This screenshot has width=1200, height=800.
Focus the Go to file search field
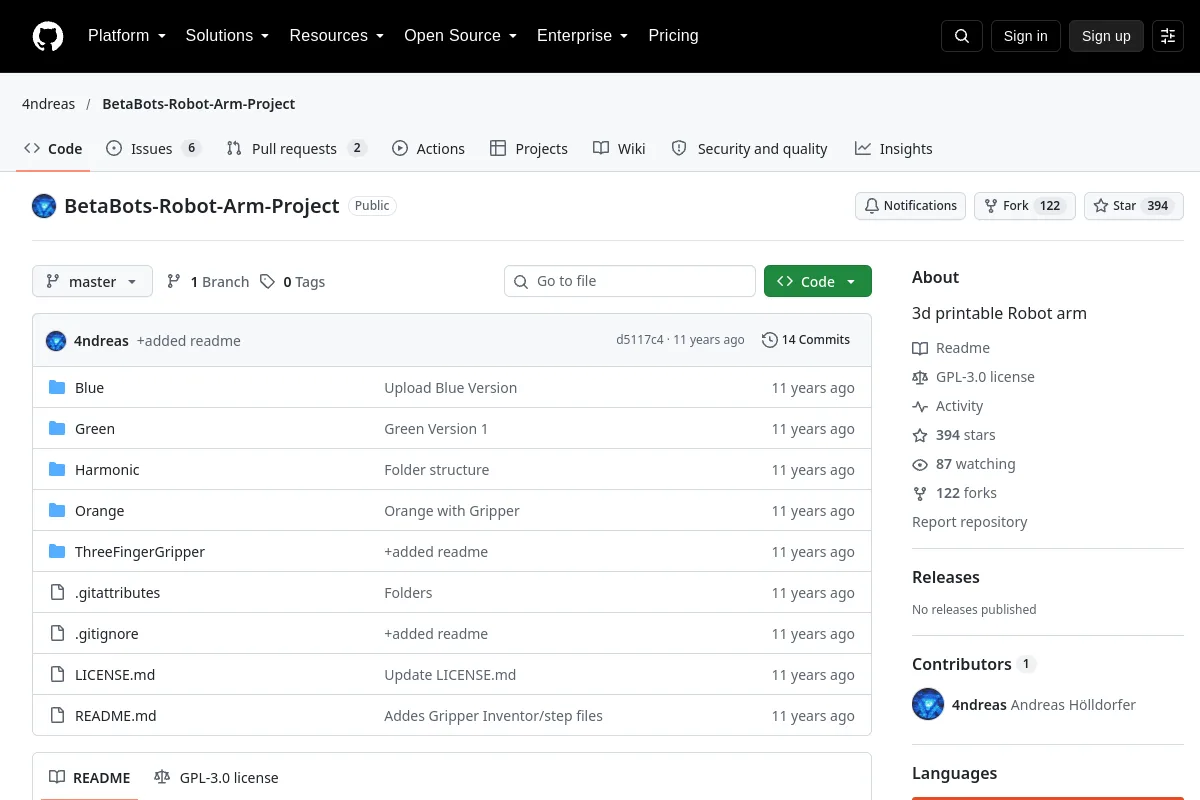pos(630,281)
